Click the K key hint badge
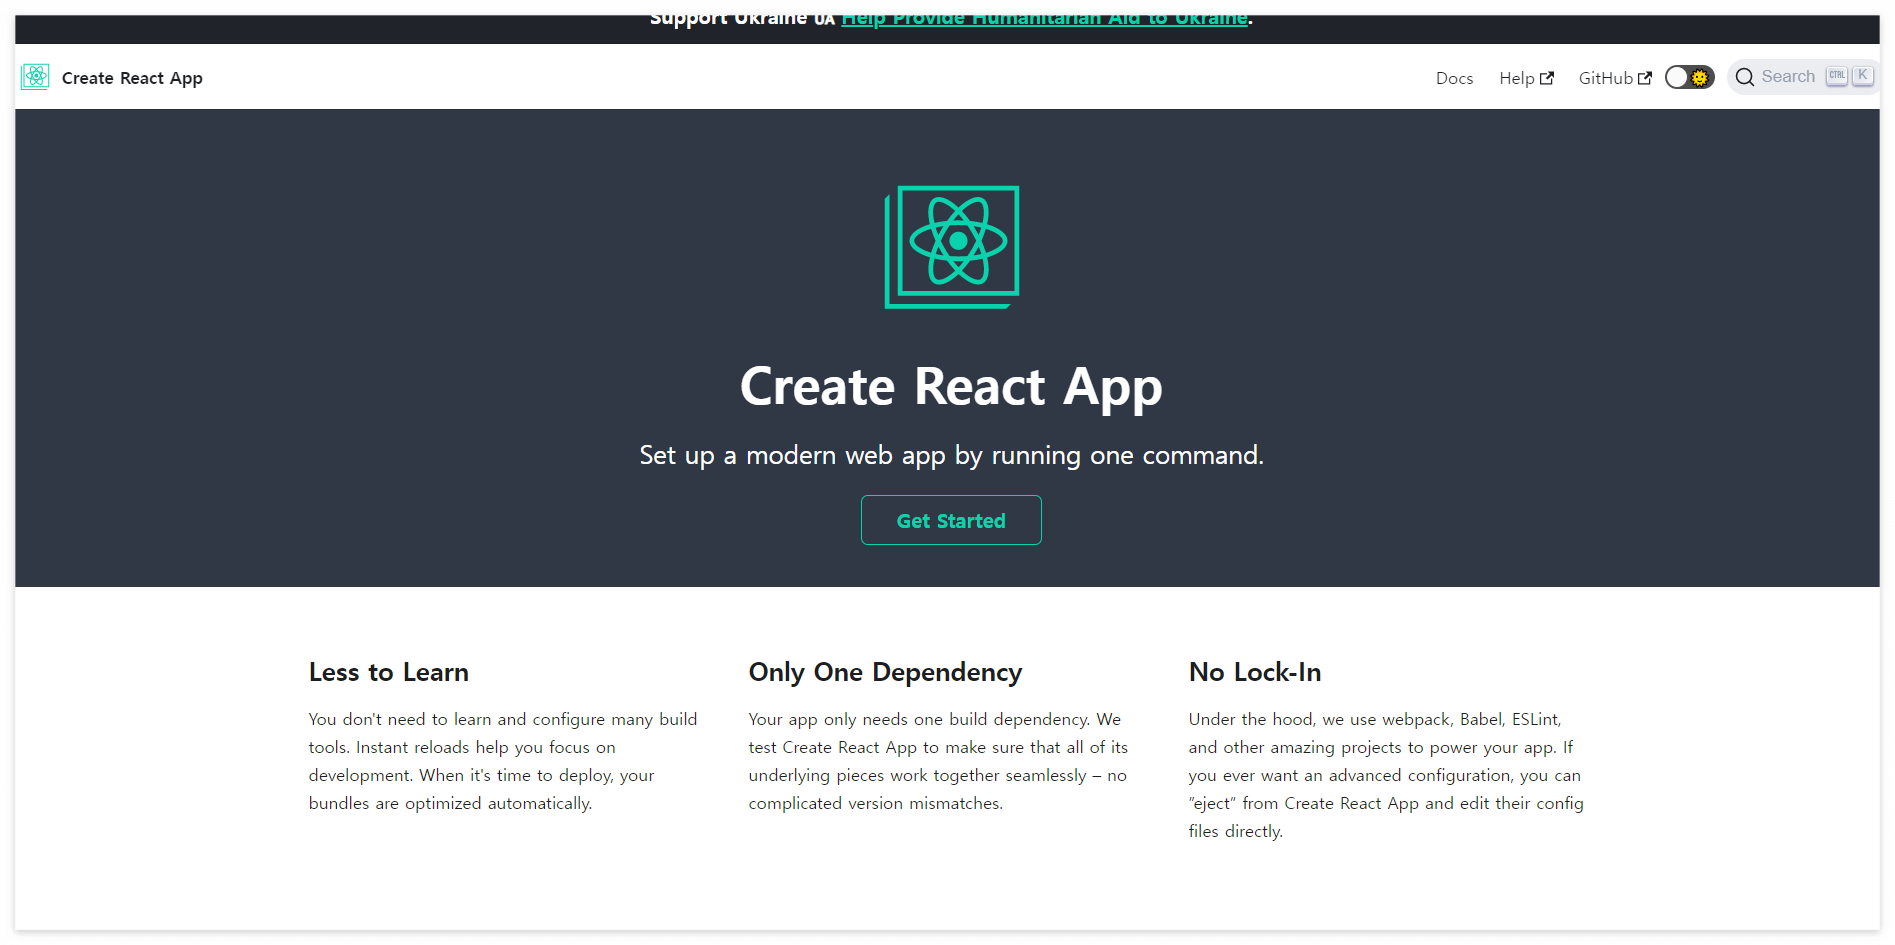Screen dimensions: 1895x945 [x=1862, y=76]
